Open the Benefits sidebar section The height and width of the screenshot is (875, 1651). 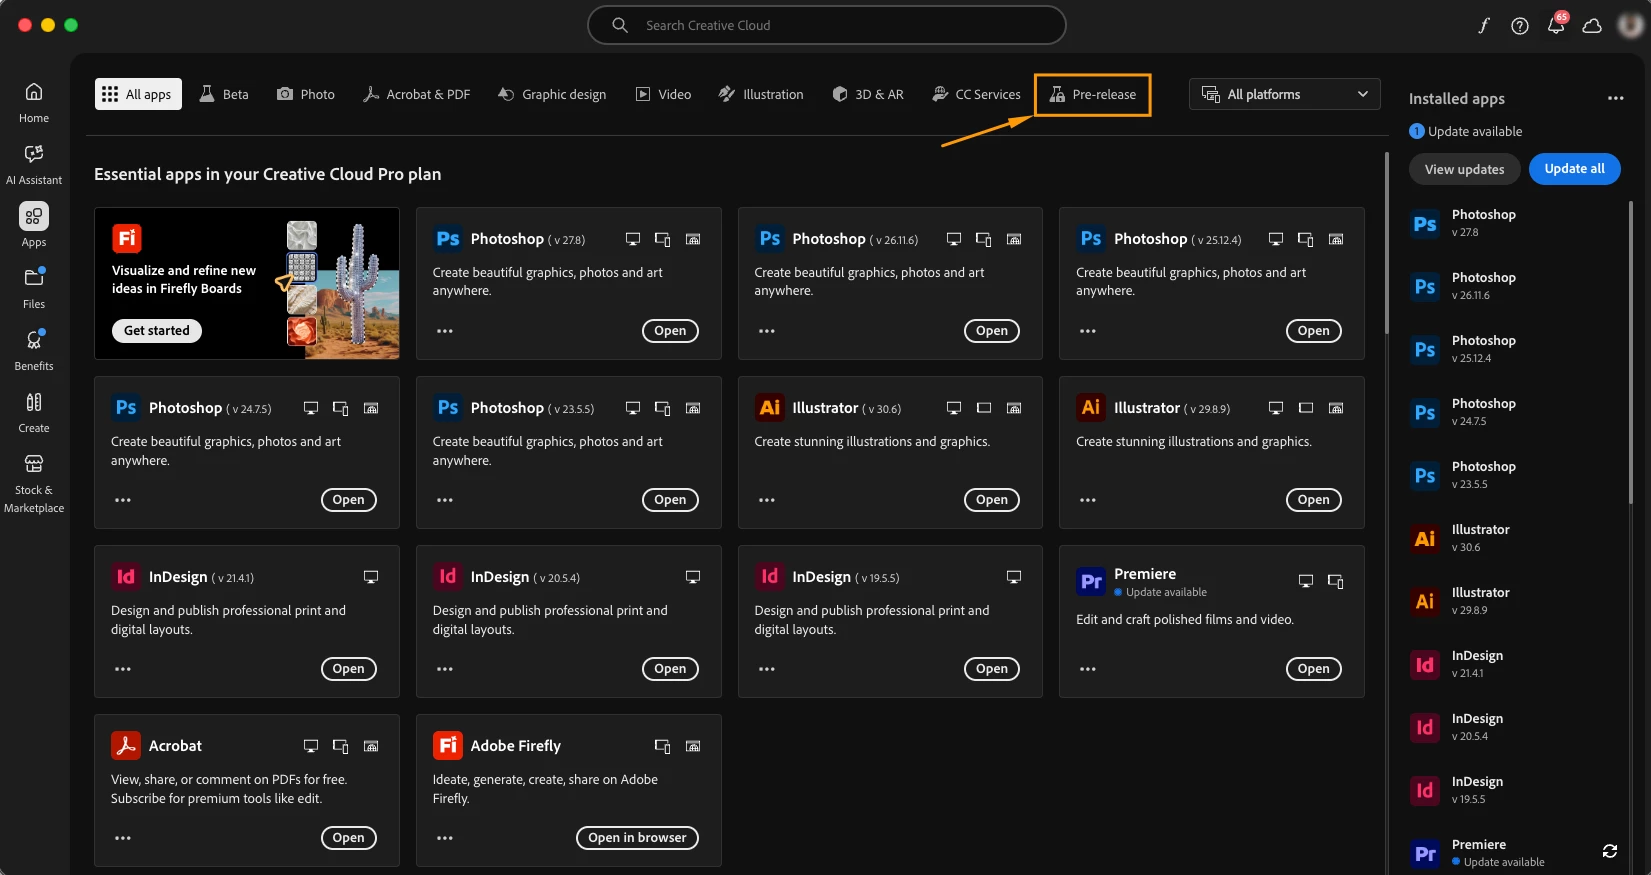pos(34,351)
